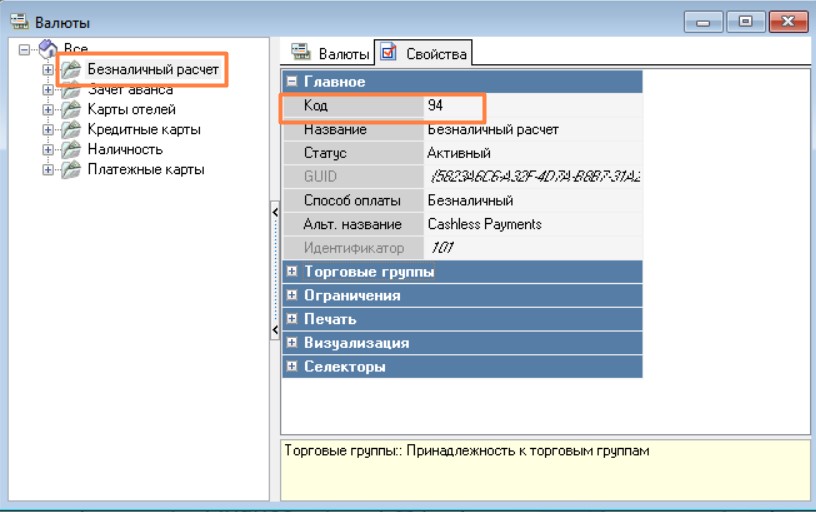Image resolution: width=816 pixels, height=512 pixels.
Task: Expand the Торговые группы section
Action: point(292,272)
